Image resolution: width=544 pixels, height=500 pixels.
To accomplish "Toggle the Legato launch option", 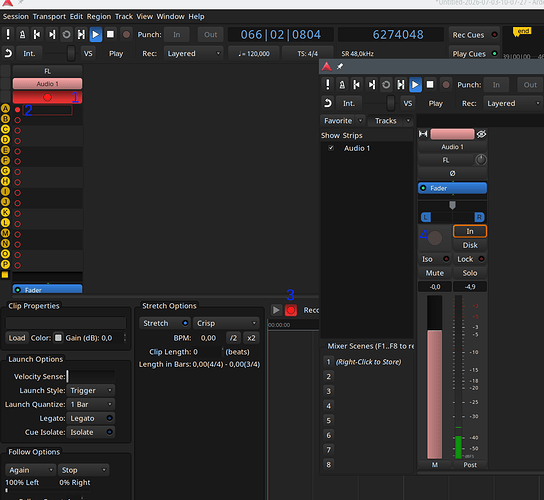I will click(91, 418).
